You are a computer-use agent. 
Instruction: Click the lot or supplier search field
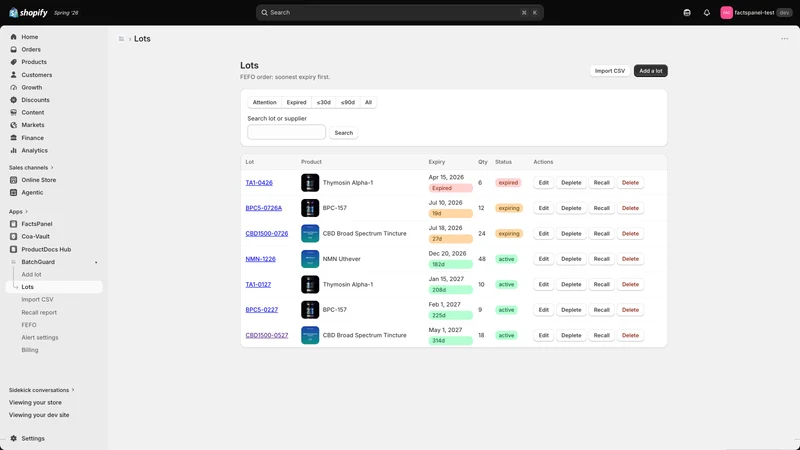(286, 132)
